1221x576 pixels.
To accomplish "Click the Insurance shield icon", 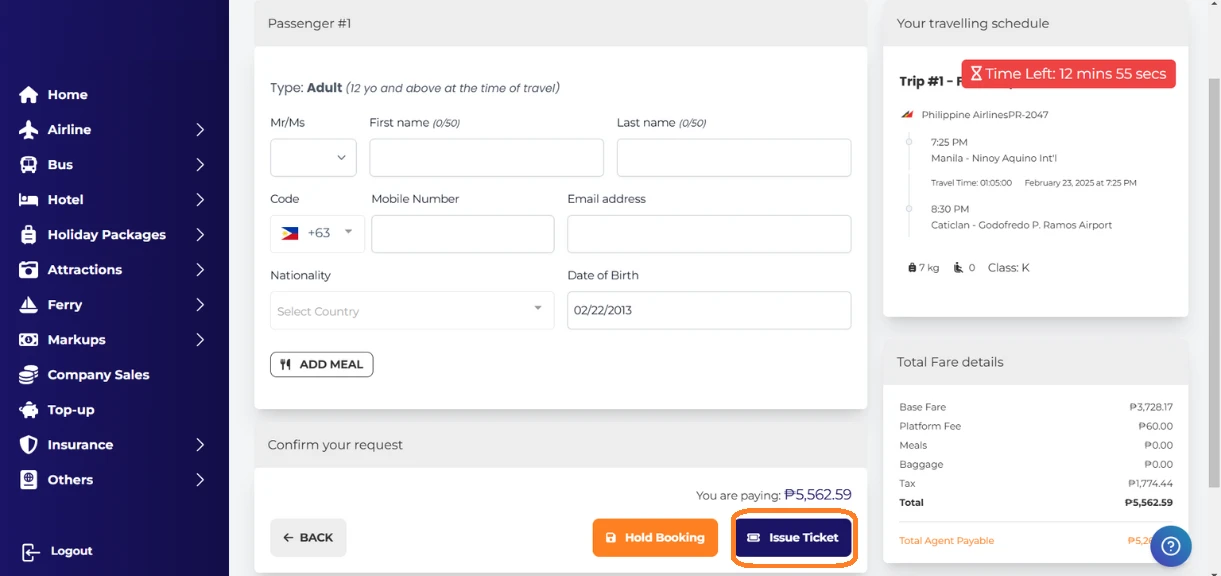I will pyautogui.click(x=29, y=445).
